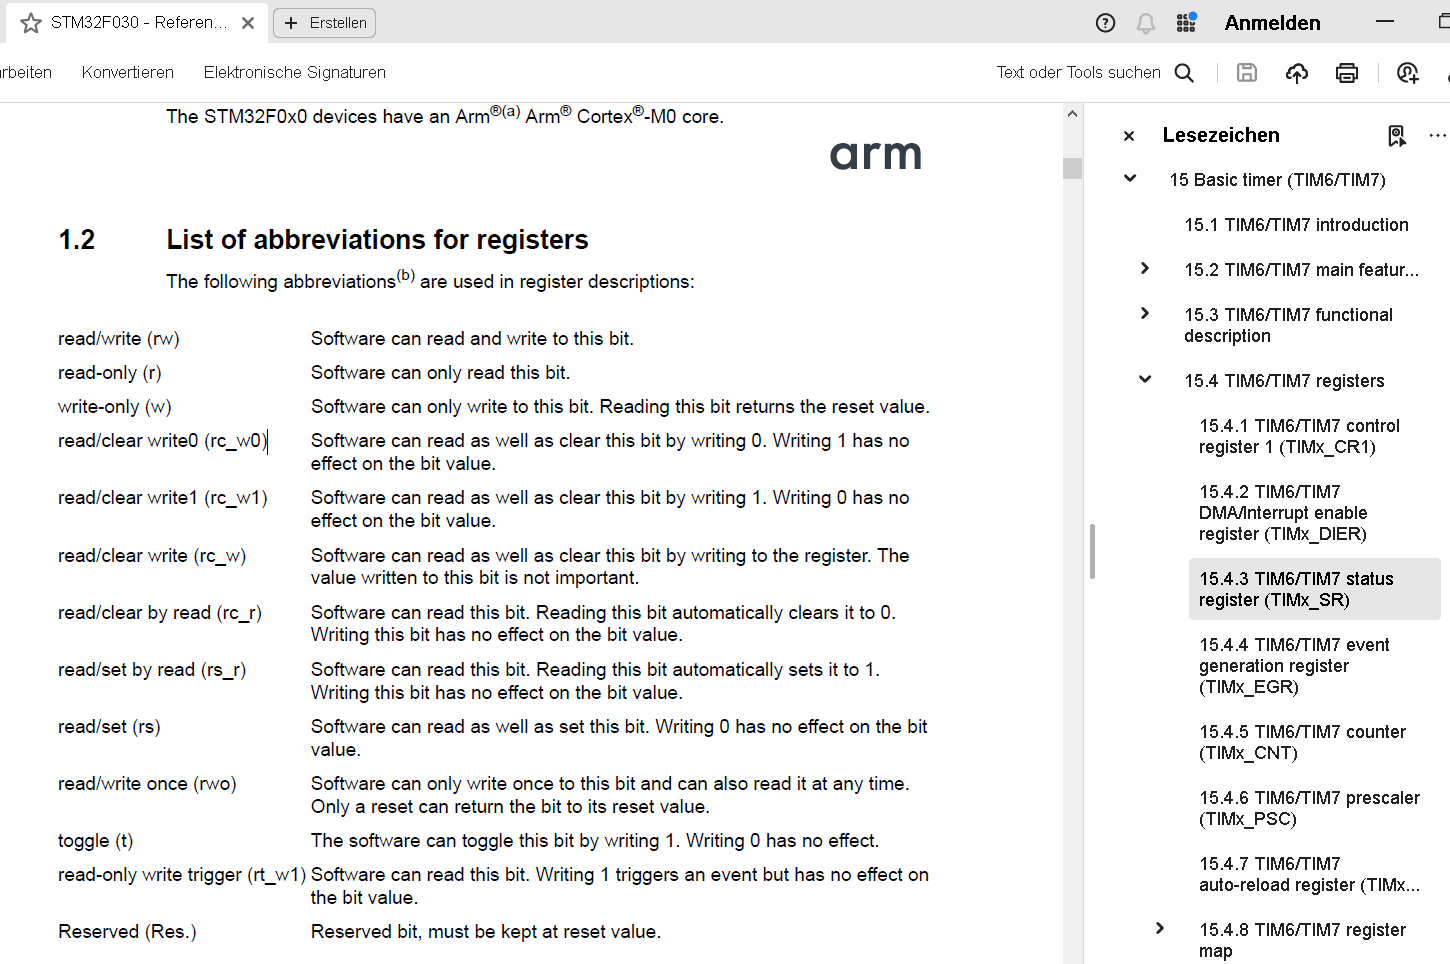Click the text read/write (rw)
1450x964 pixels.
click(118, 339)
